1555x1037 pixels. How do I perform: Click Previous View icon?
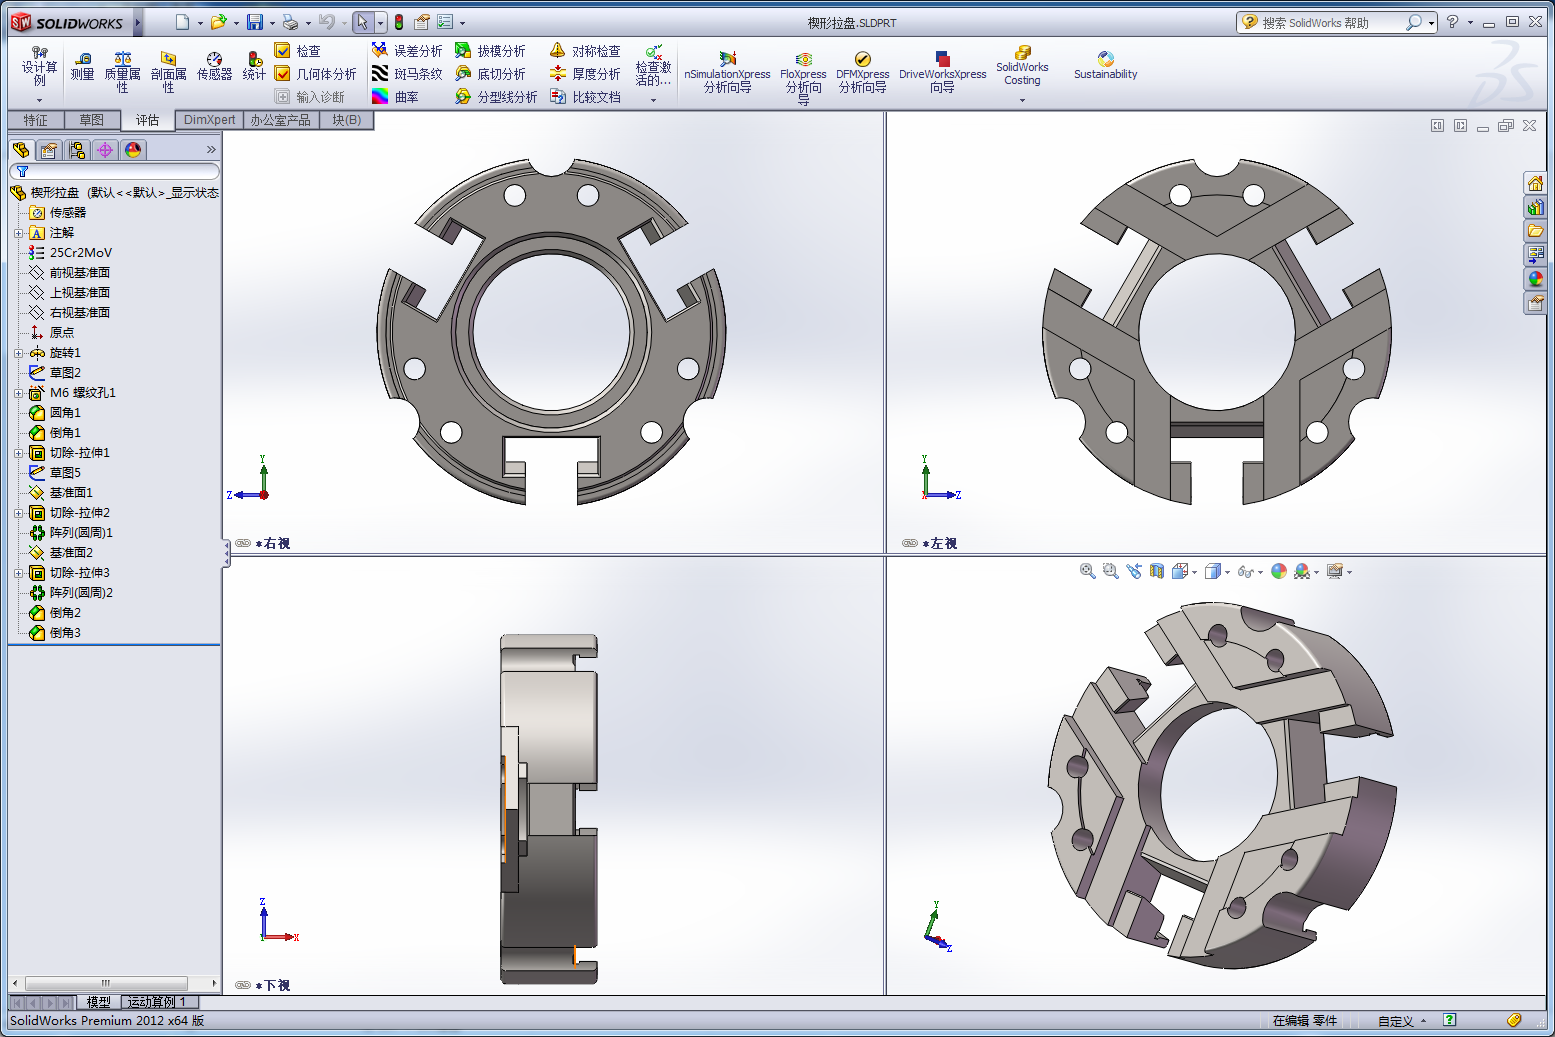point(1133,571)
